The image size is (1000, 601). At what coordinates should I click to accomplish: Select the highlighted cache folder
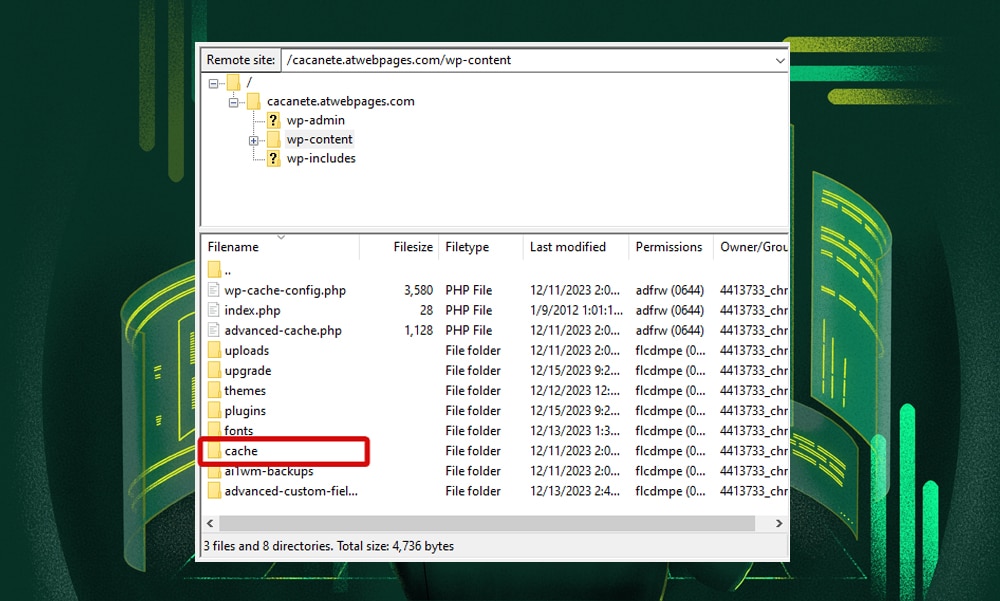tap(241, 451)
